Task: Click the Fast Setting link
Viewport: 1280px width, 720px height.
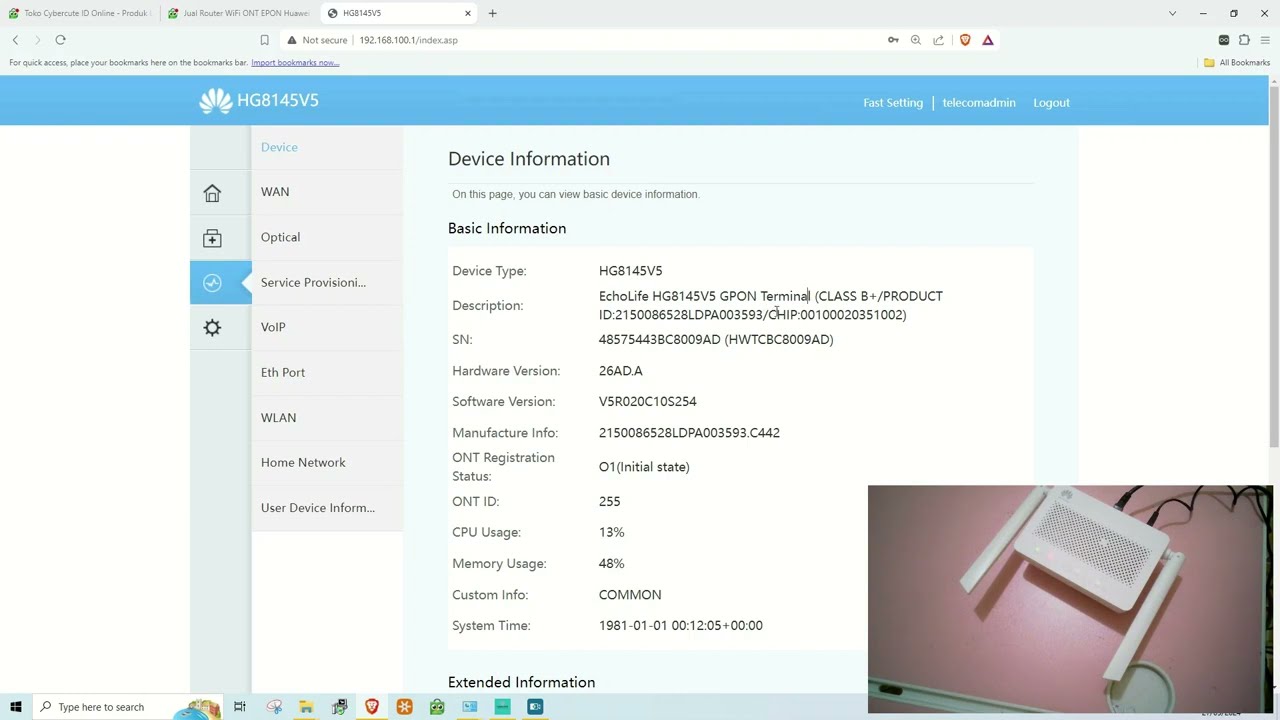Action: click(893, 103)
